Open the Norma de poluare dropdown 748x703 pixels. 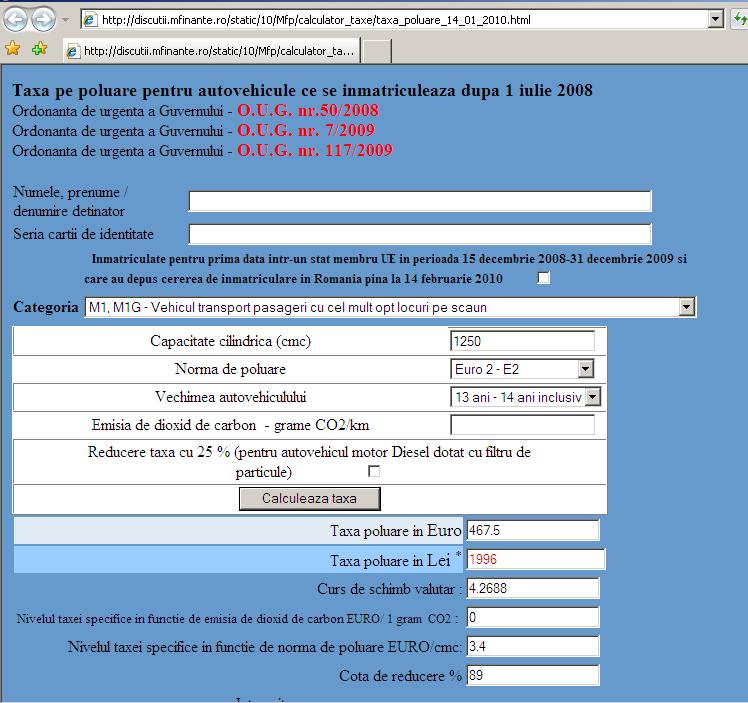coord(585,369)
